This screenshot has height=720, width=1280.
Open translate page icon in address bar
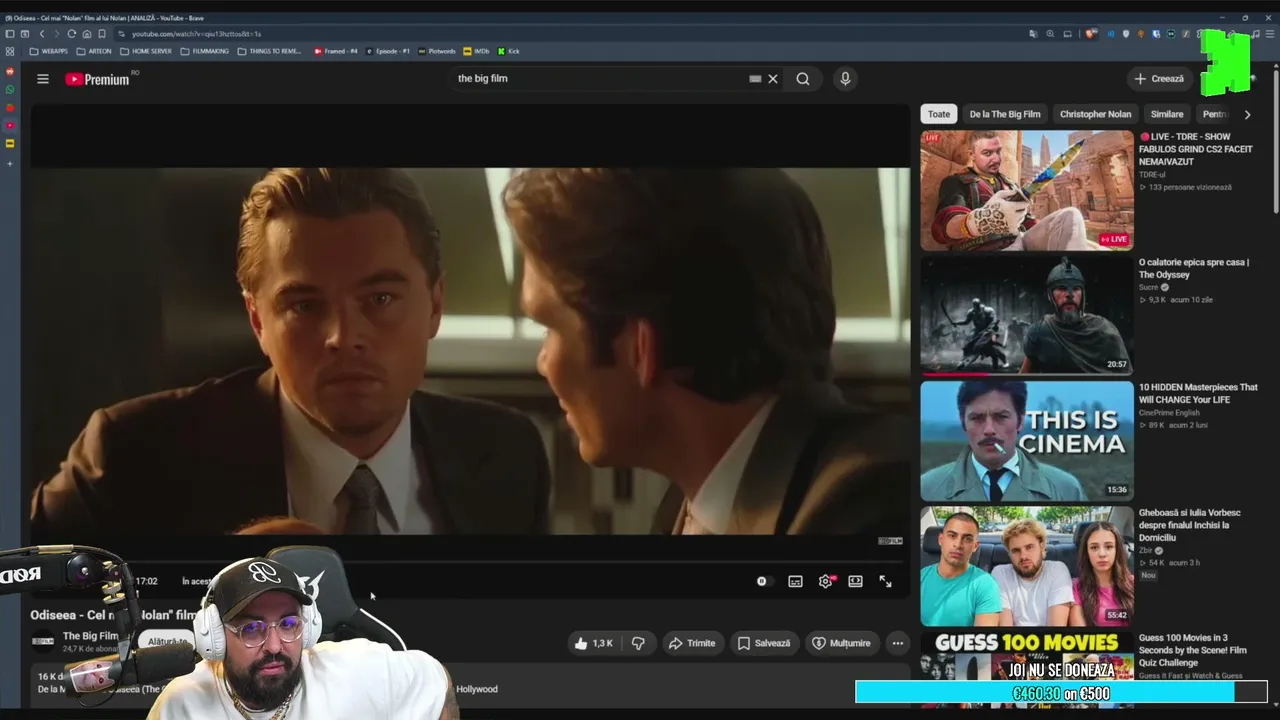1033,34
